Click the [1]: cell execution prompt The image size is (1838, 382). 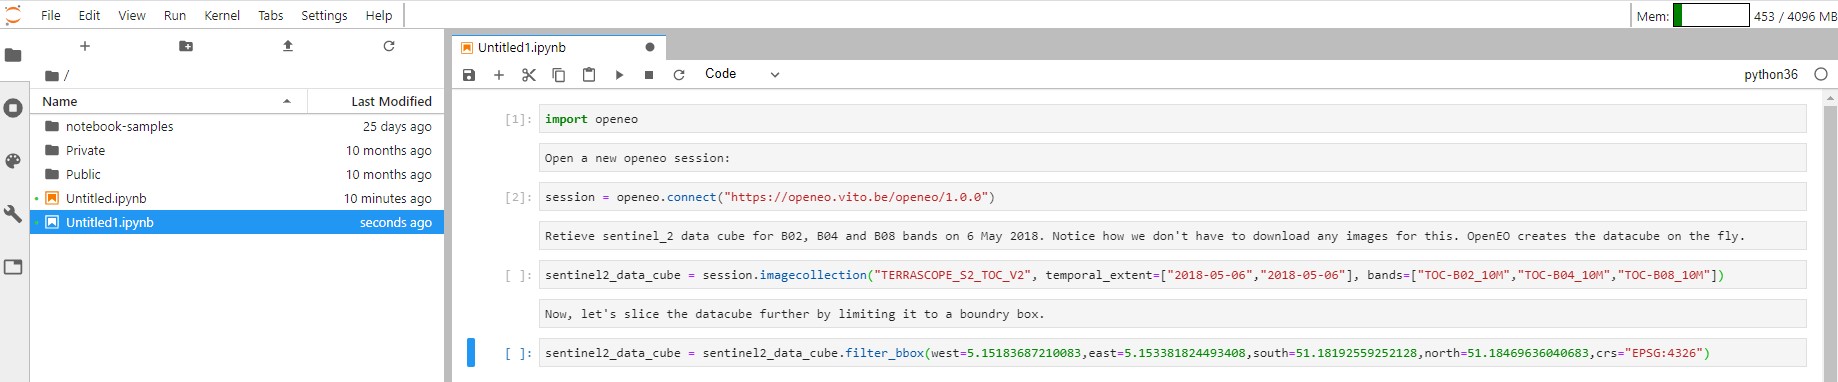pos(518,120)
